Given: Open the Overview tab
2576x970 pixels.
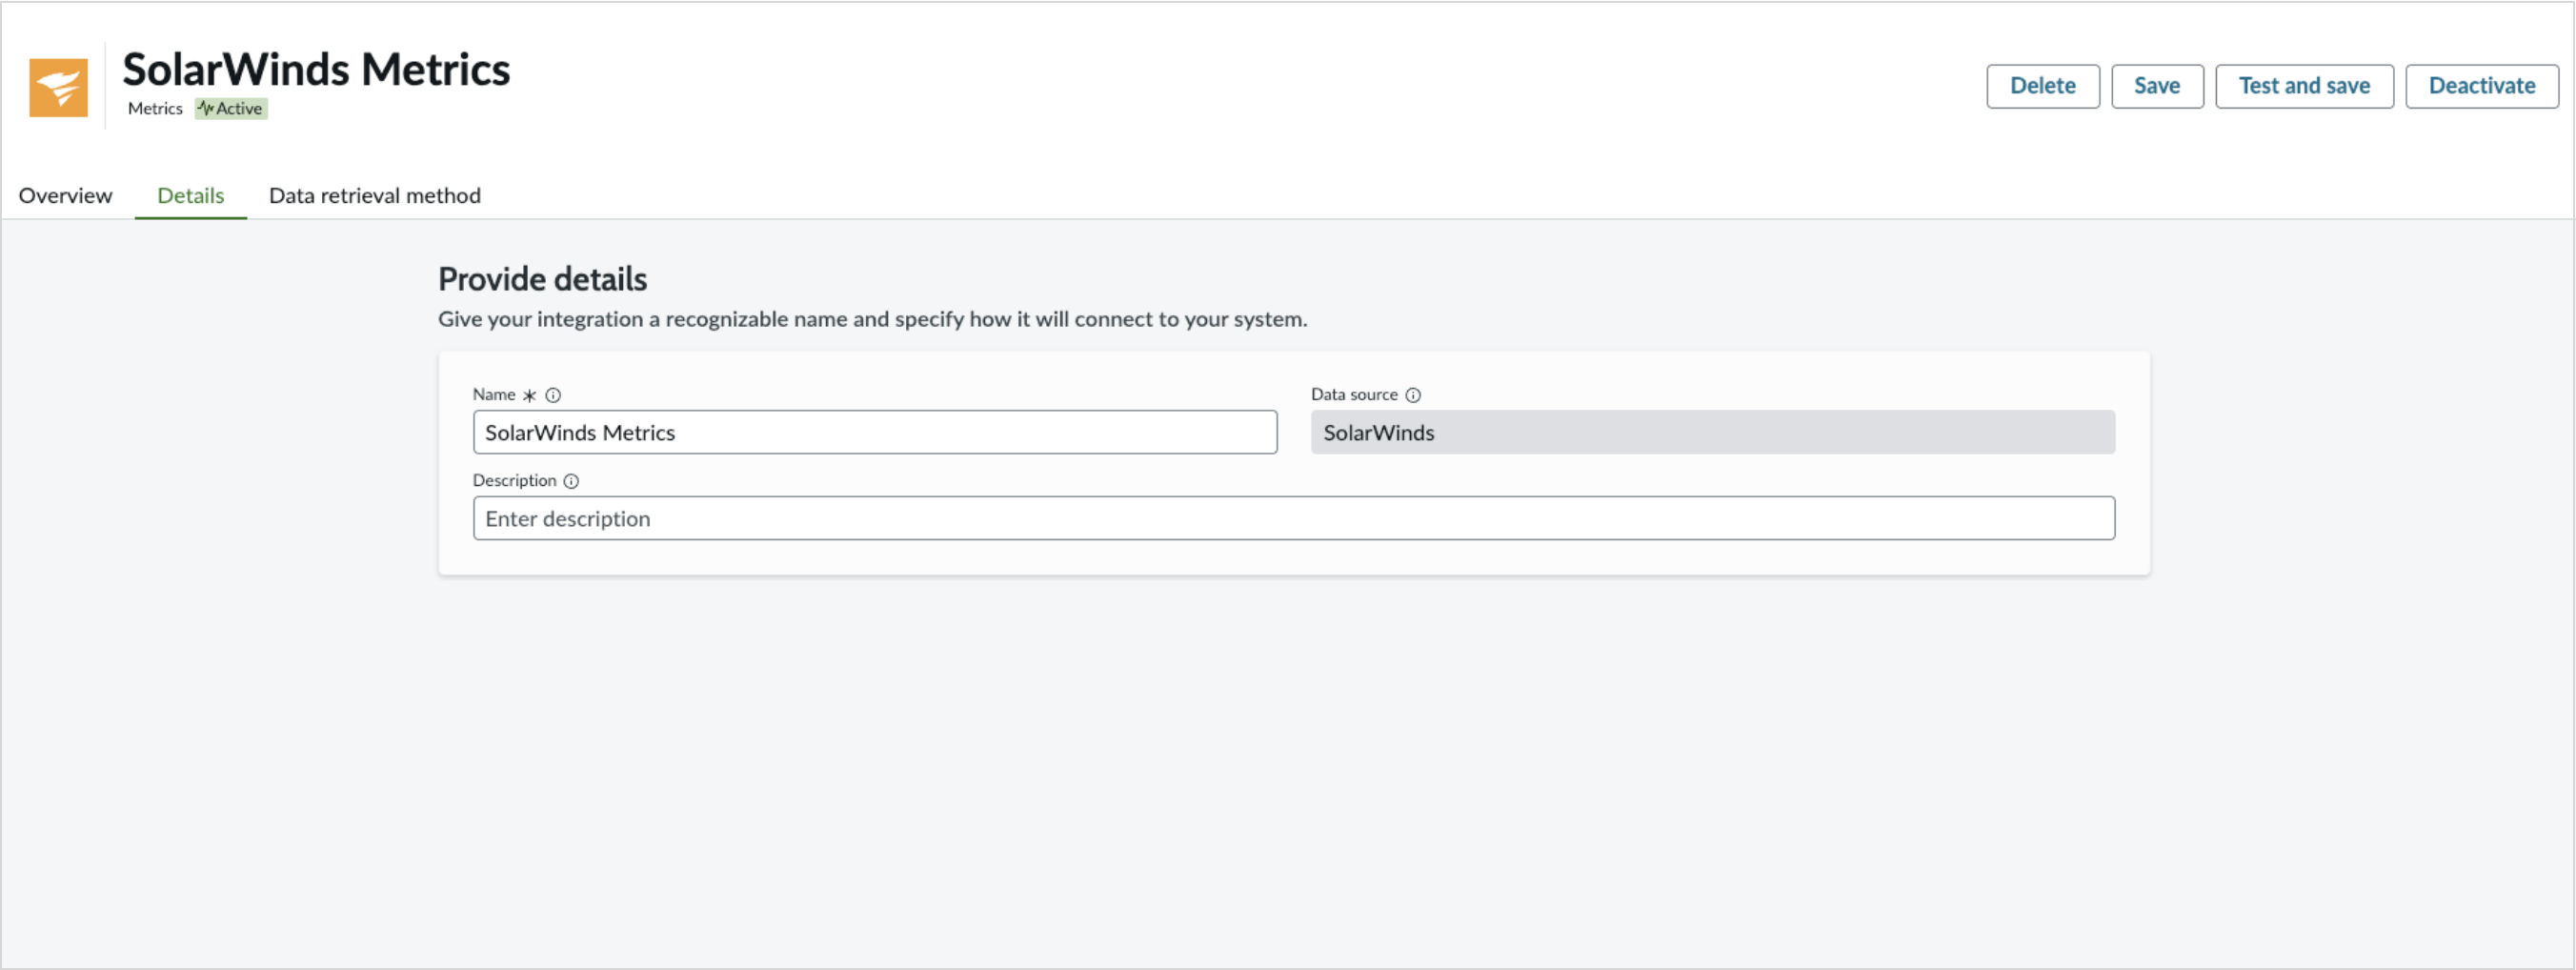Looking at the screenshot, I should [66, 195].
